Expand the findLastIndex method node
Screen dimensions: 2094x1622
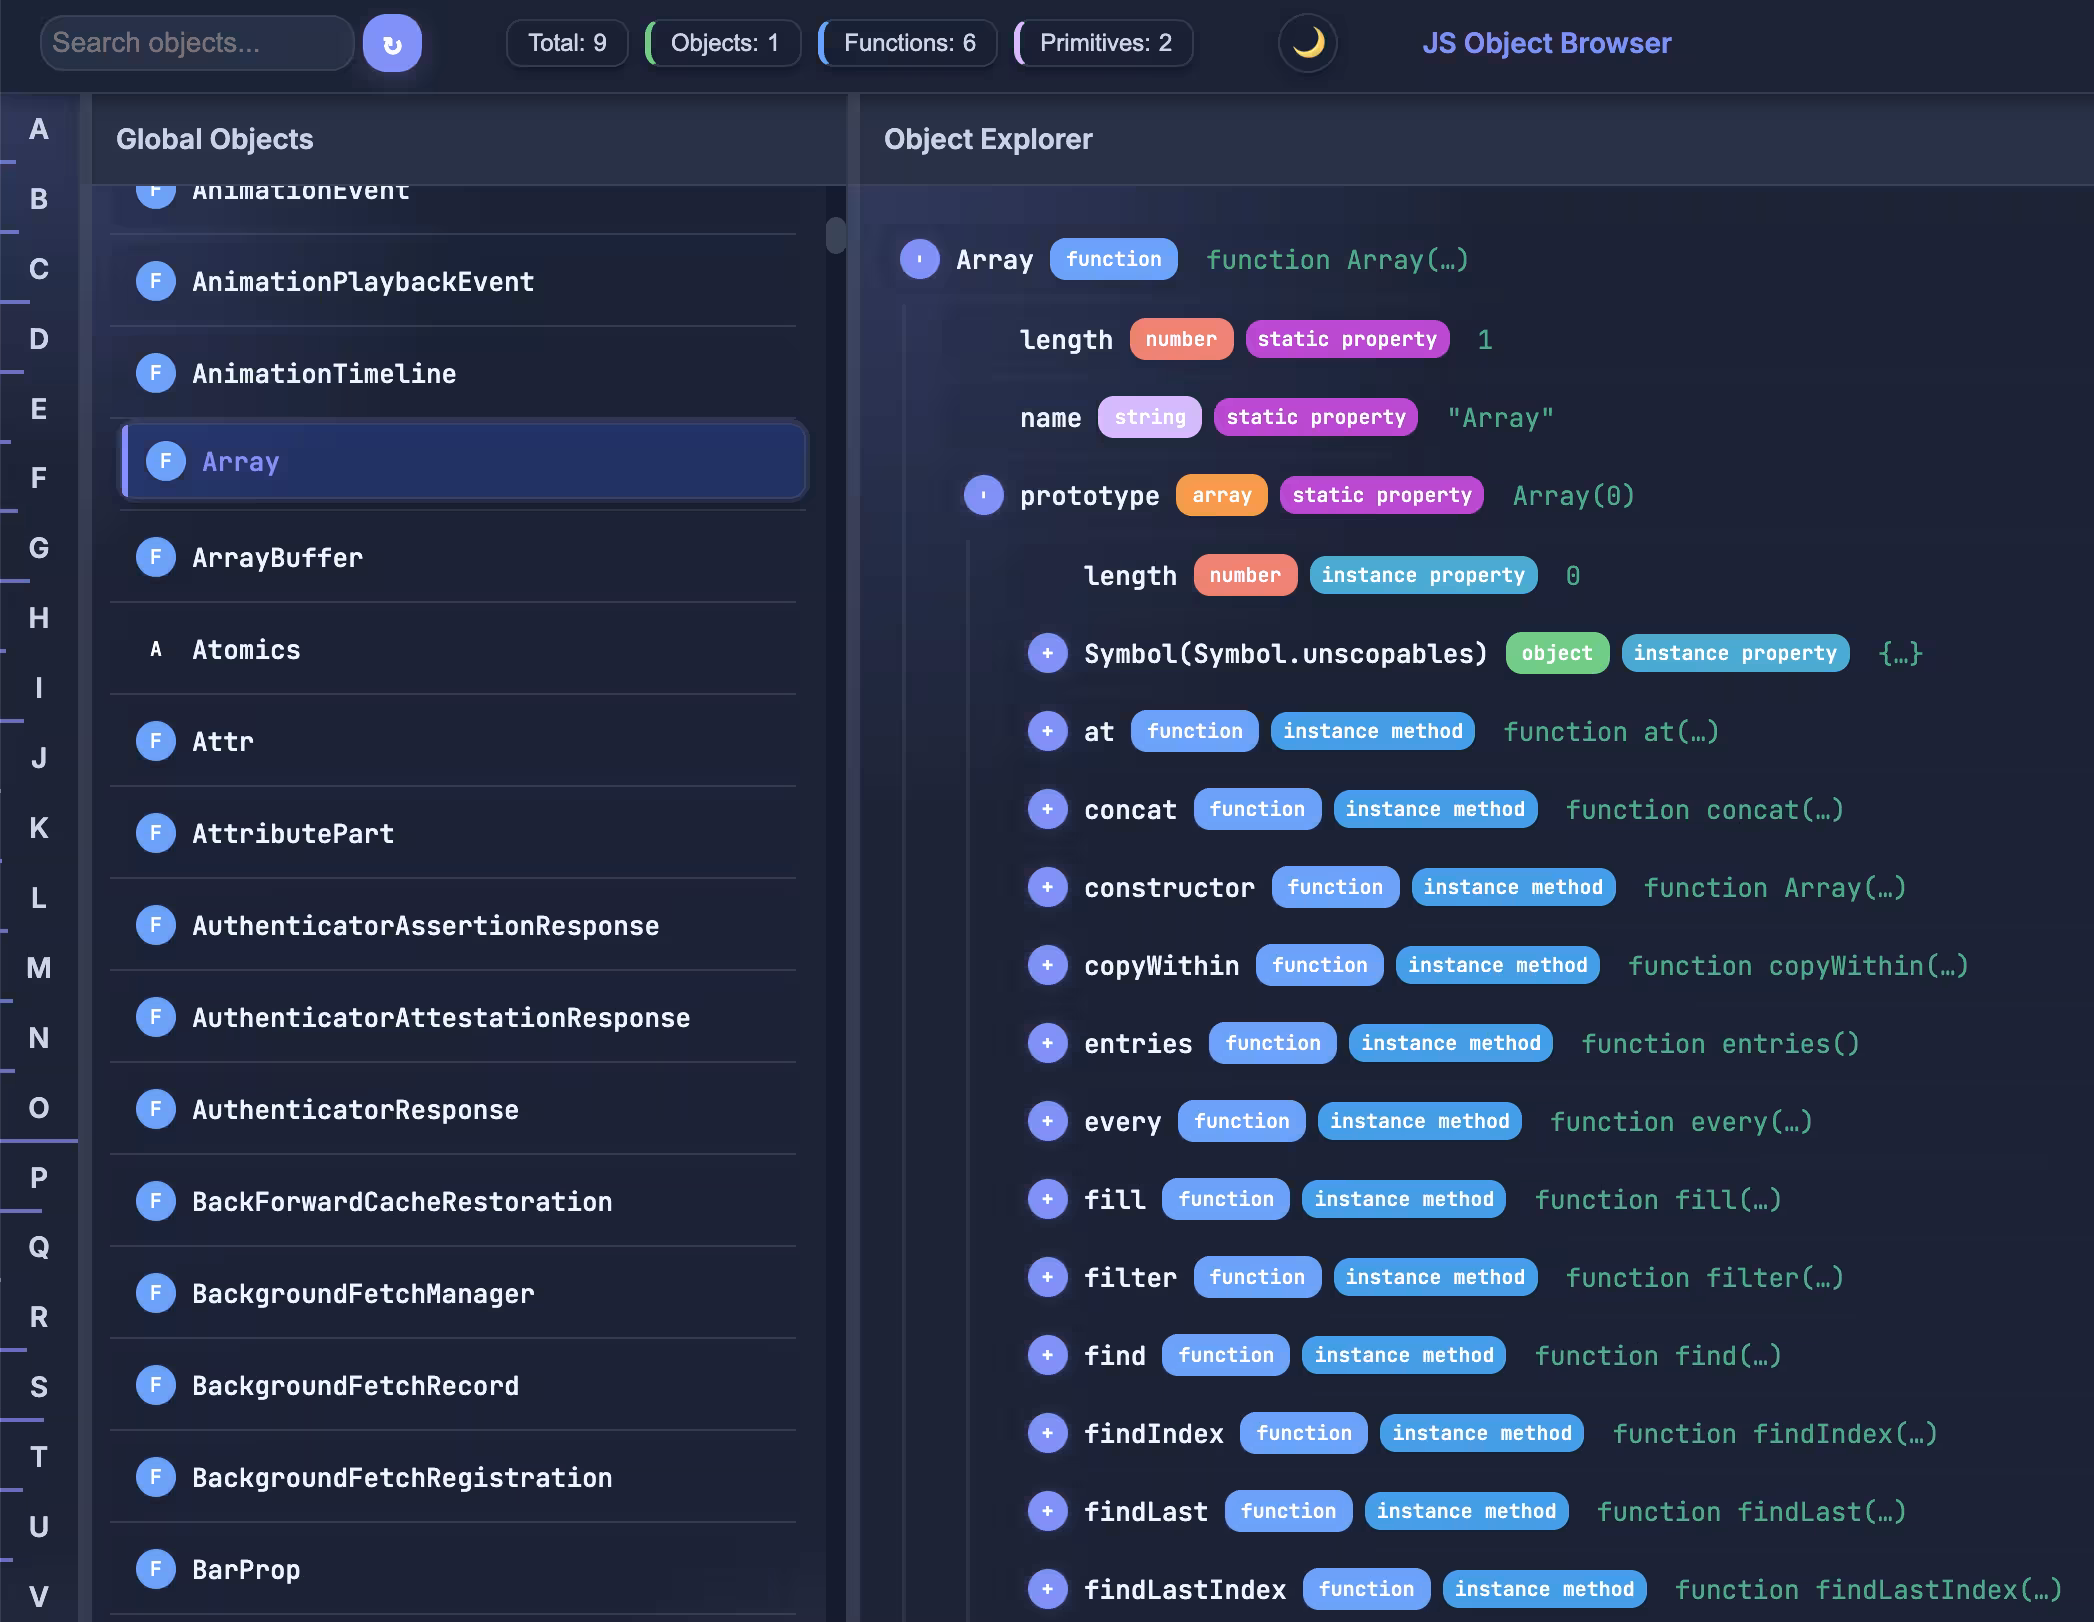pyautogui.click(x=1047, y=1589)
